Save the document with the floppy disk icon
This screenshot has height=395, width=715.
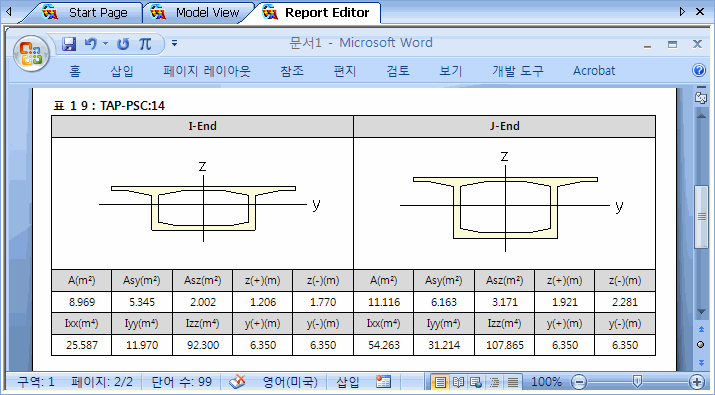pos(69,44)
